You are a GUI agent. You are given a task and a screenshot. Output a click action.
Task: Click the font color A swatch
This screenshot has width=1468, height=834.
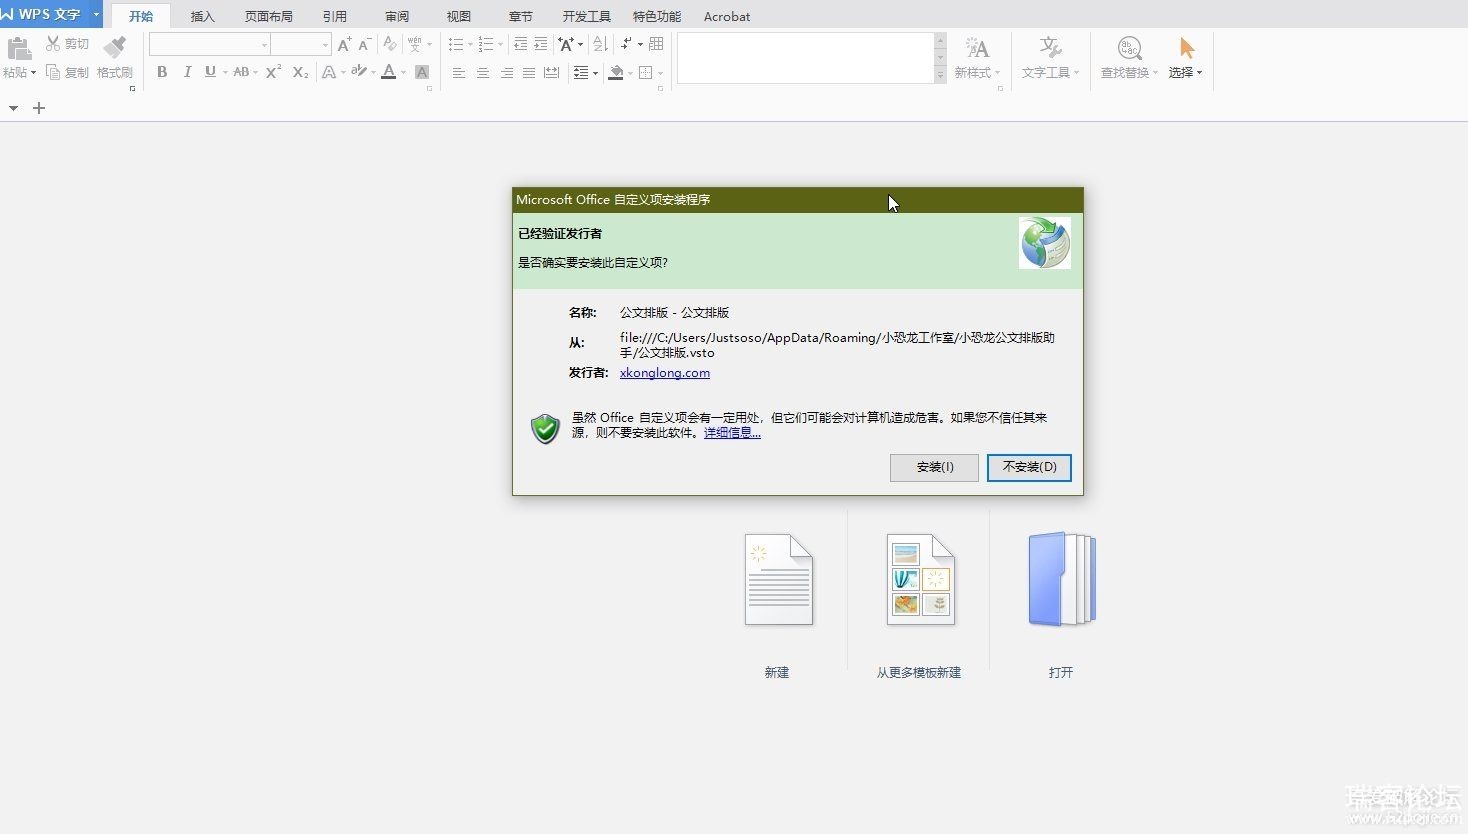(x=389, y=72)
